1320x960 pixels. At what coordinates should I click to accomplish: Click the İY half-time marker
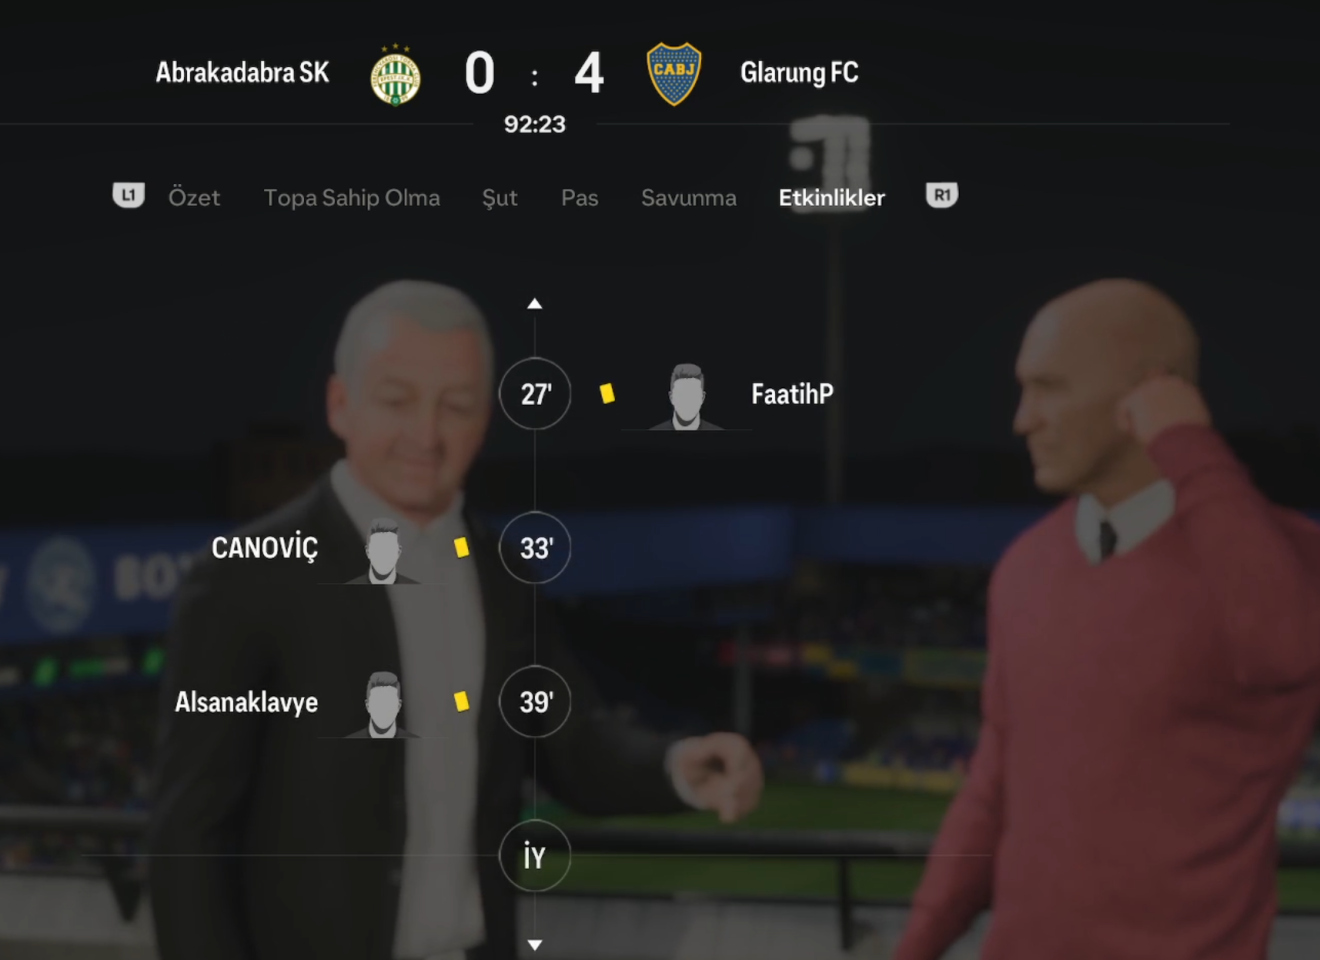tap(535, 856)
